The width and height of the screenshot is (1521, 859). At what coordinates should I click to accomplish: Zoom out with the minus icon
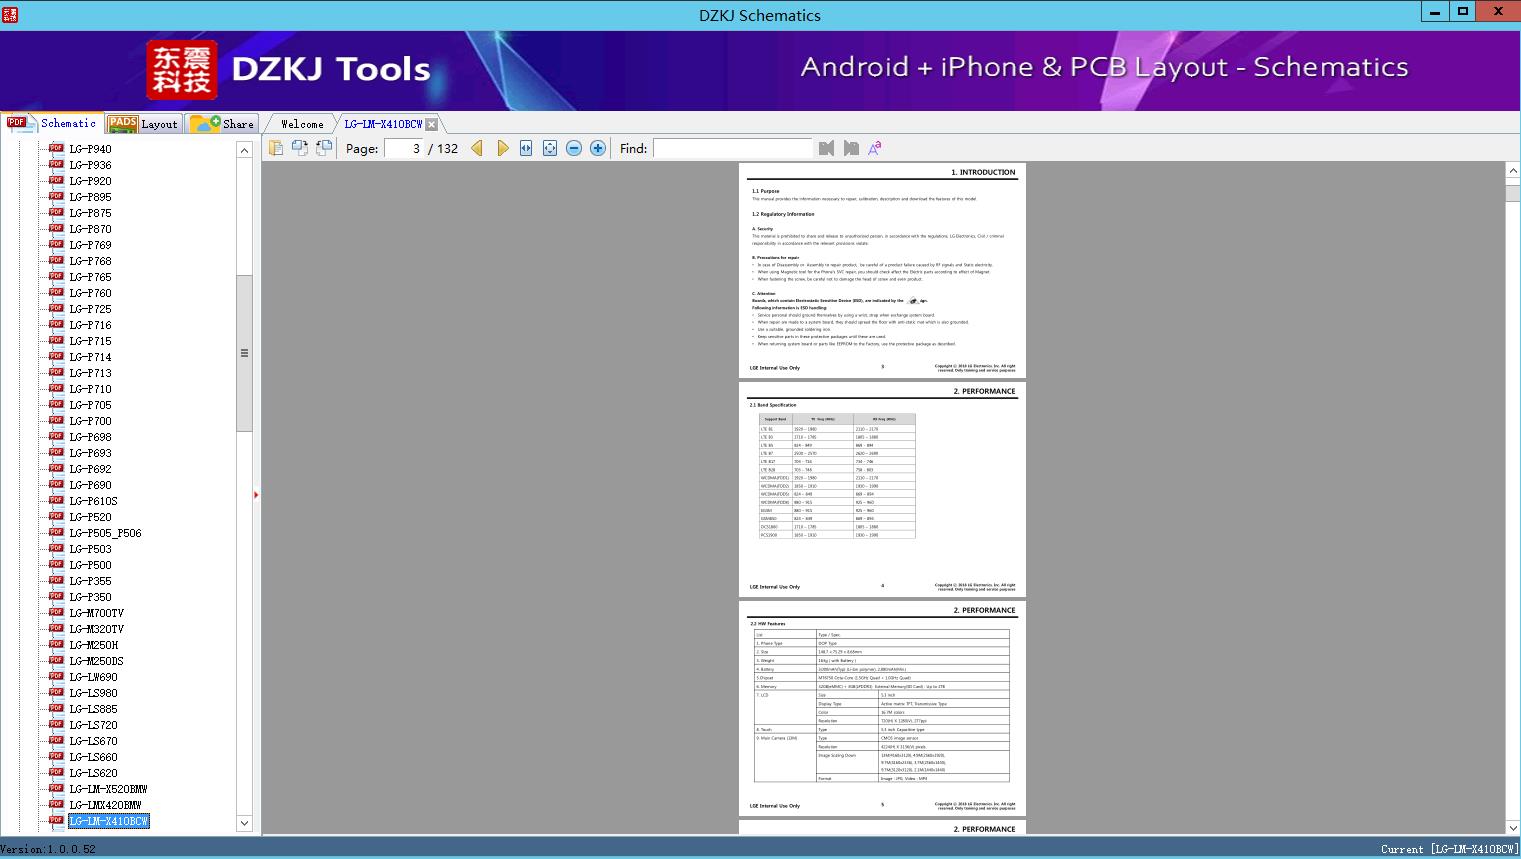click(574, 148)
